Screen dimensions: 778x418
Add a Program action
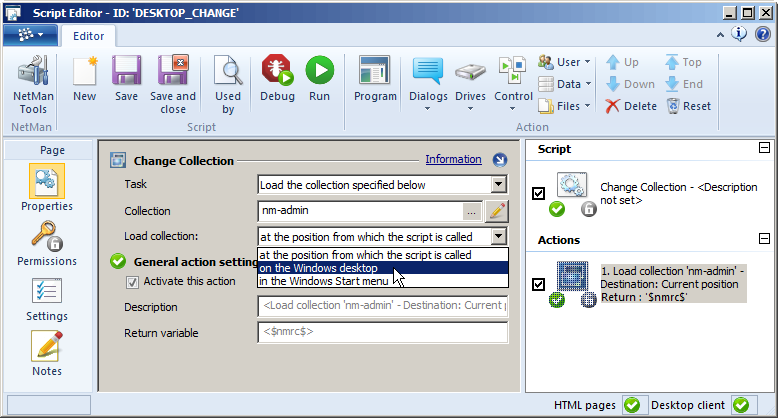(375, 79)
